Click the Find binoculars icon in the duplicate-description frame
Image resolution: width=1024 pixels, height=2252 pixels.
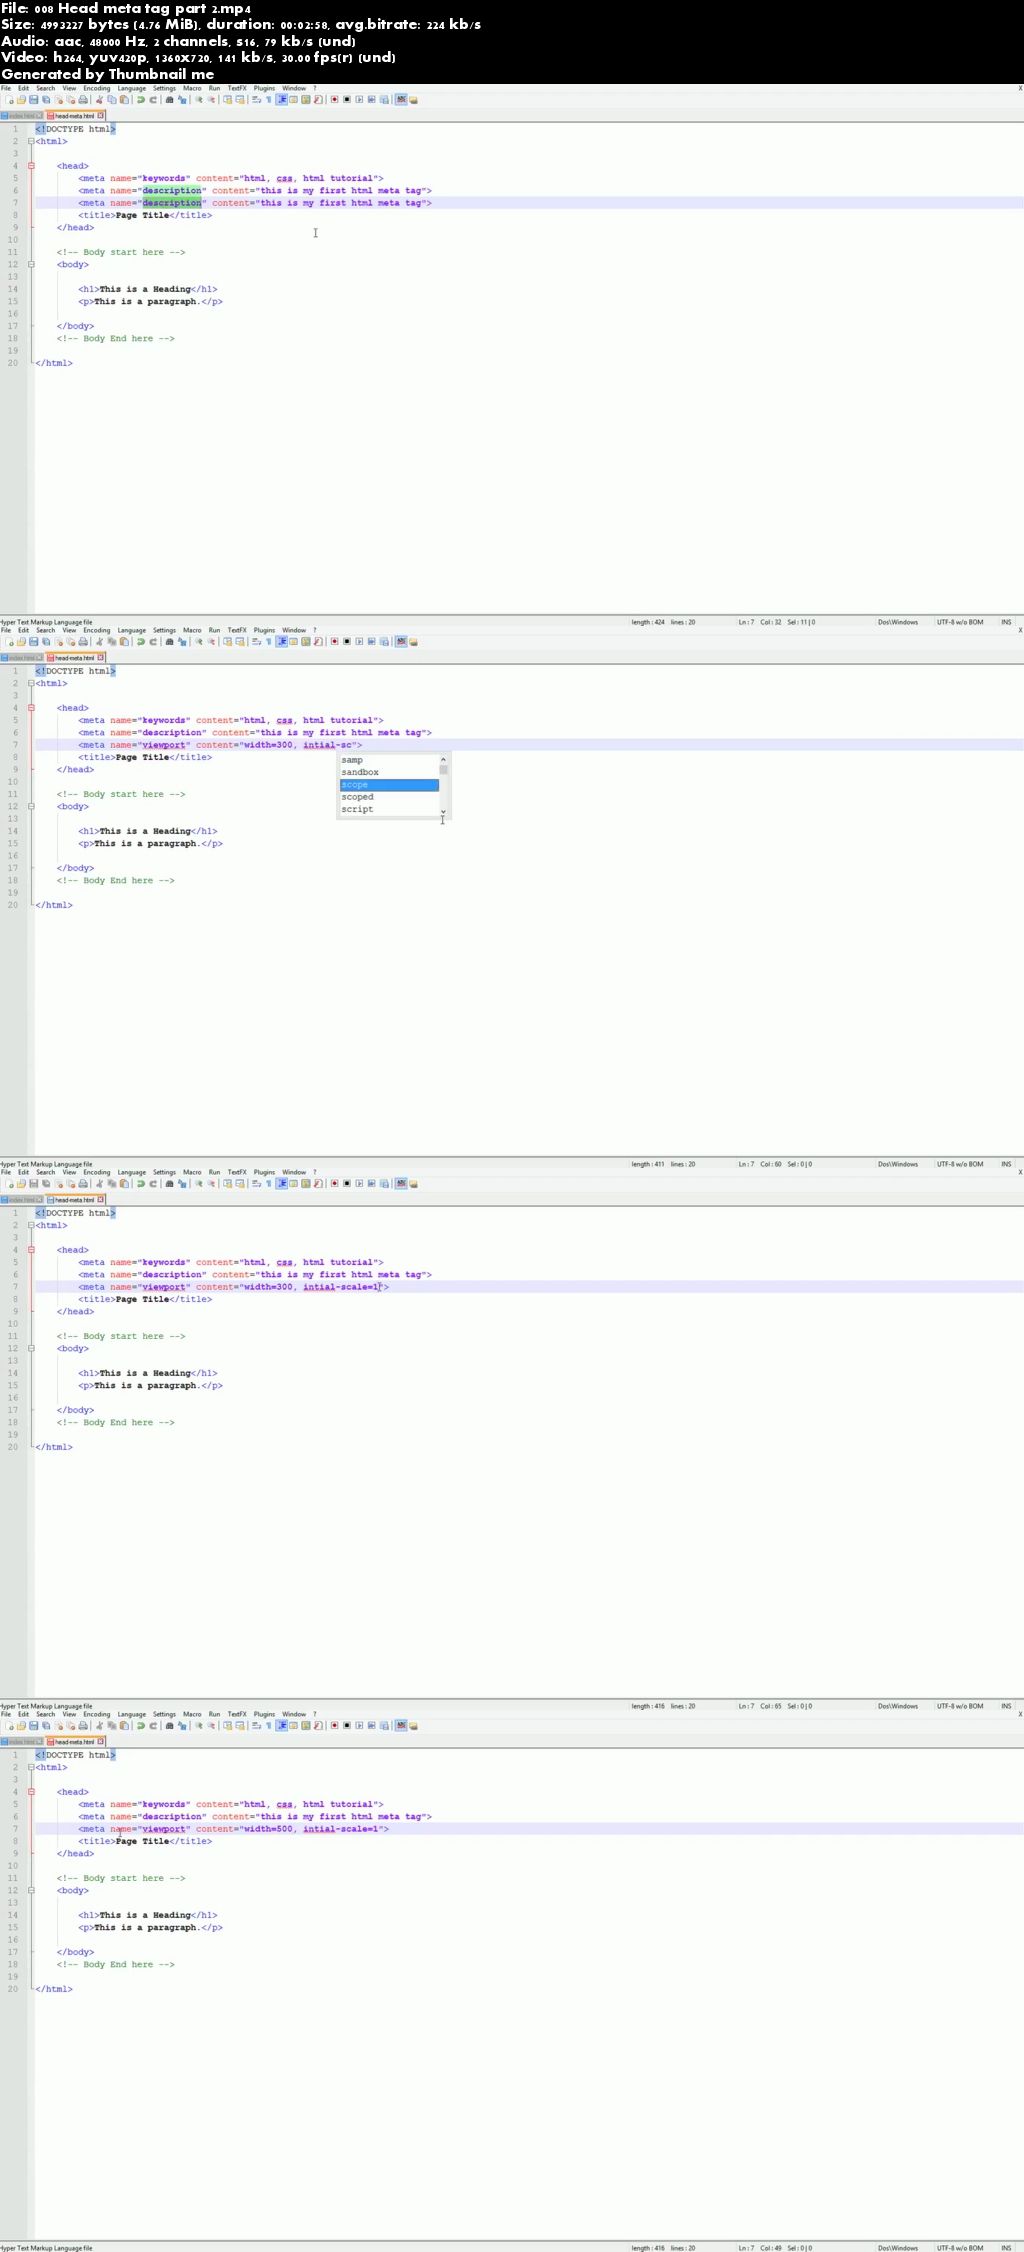pos(169,99)
